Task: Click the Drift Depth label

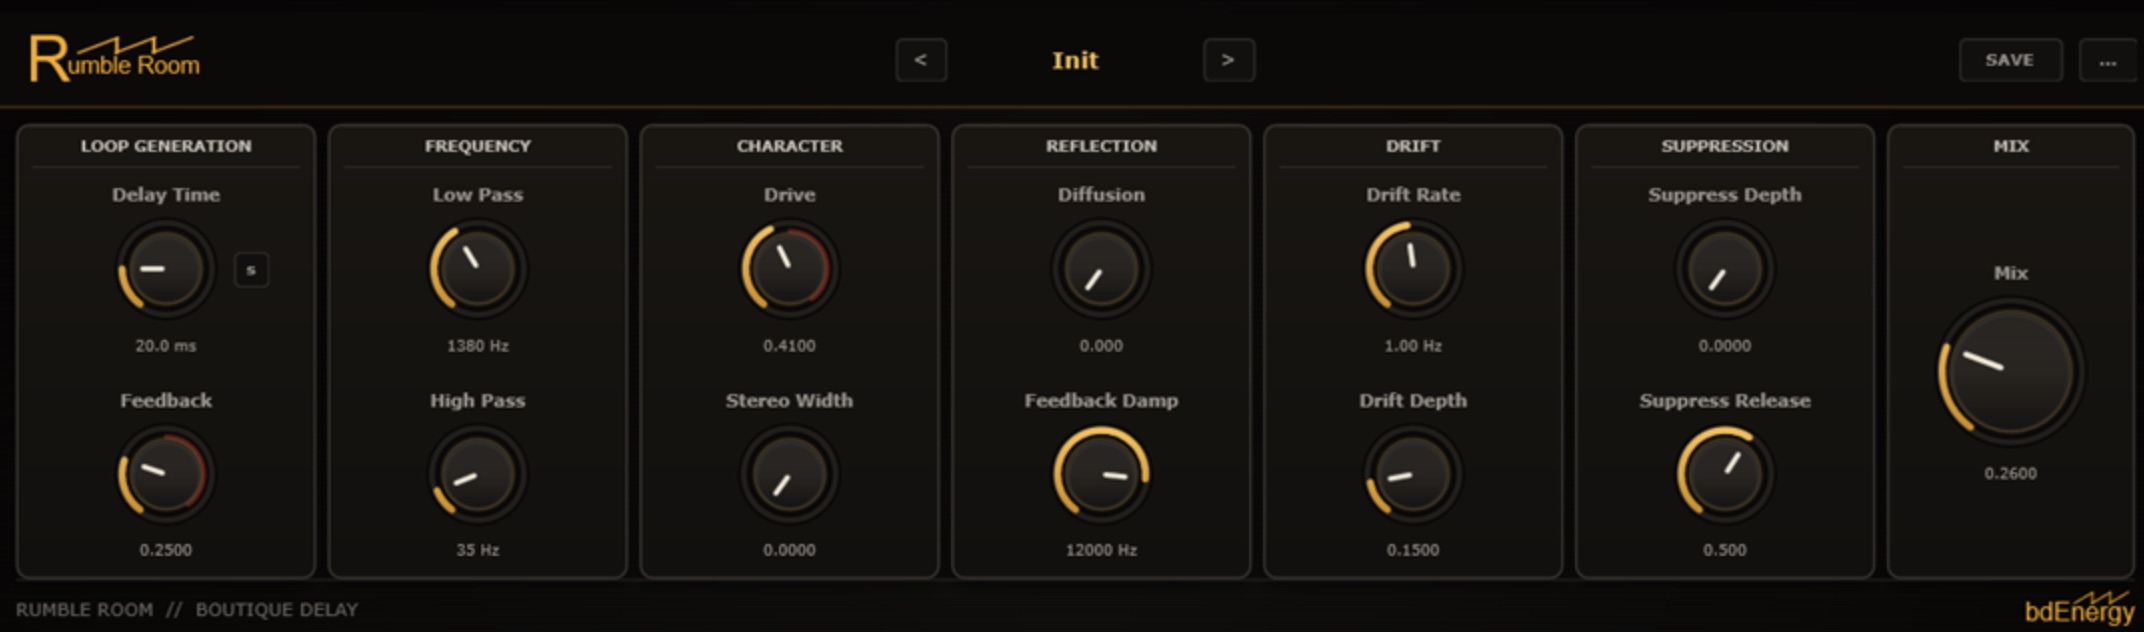Action: pos(1413,401)
